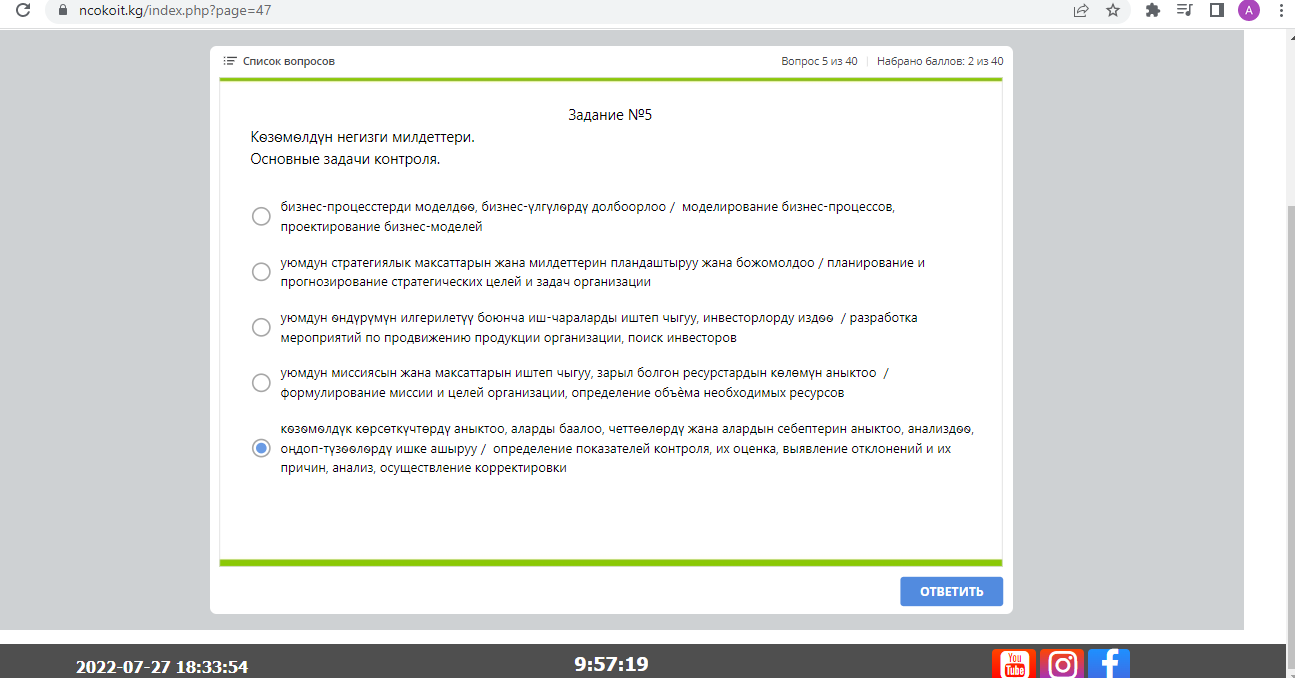Open the media control icon in toolbar
The height and width of the screenshot is (678, 1295).
tap(1185, 11)
